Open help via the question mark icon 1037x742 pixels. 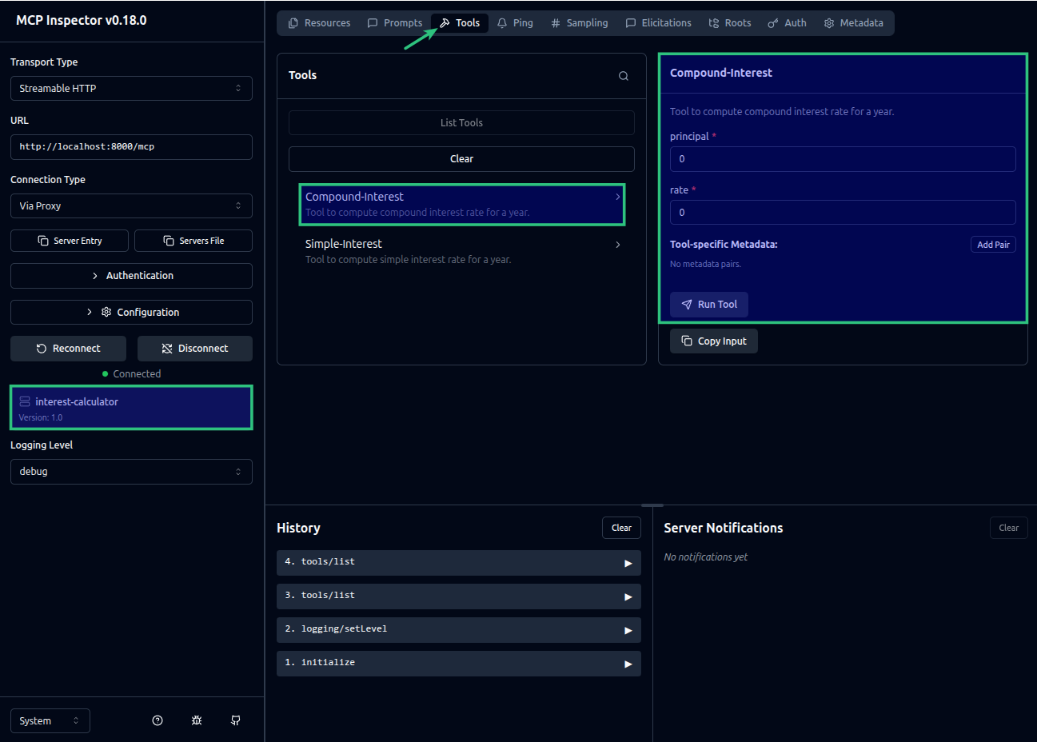point(157,720)
